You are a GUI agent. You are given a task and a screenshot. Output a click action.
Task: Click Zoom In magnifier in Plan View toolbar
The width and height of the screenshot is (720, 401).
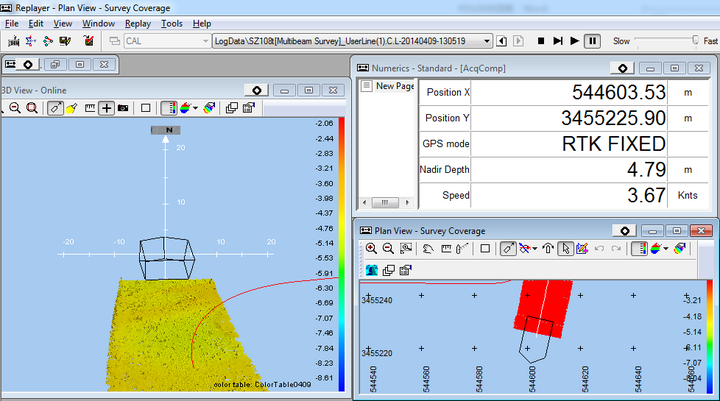point(371,249)
